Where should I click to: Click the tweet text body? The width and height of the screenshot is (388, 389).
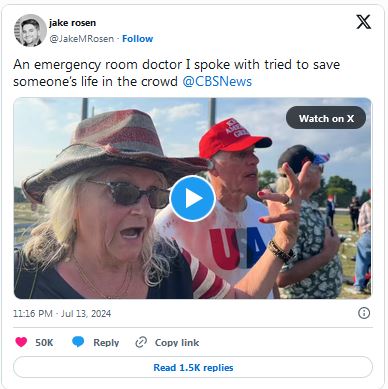[x=177, y=73]
